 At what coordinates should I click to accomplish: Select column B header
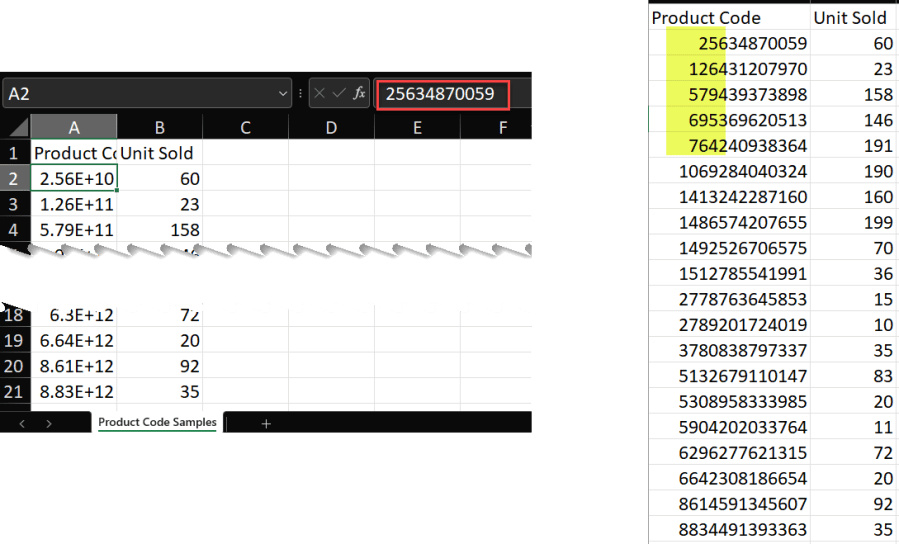click(159, 127)
